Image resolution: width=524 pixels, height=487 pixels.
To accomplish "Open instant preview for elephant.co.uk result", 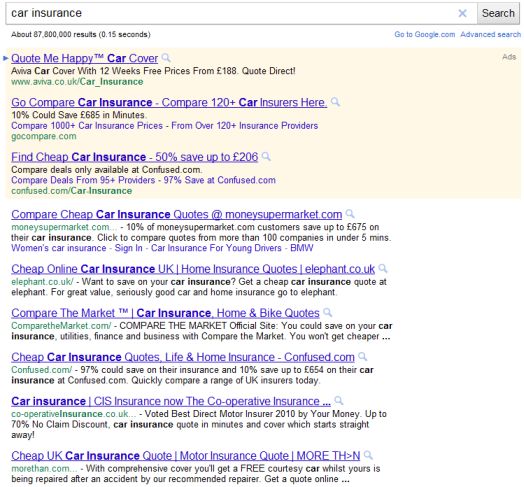I will coord(383,268).
